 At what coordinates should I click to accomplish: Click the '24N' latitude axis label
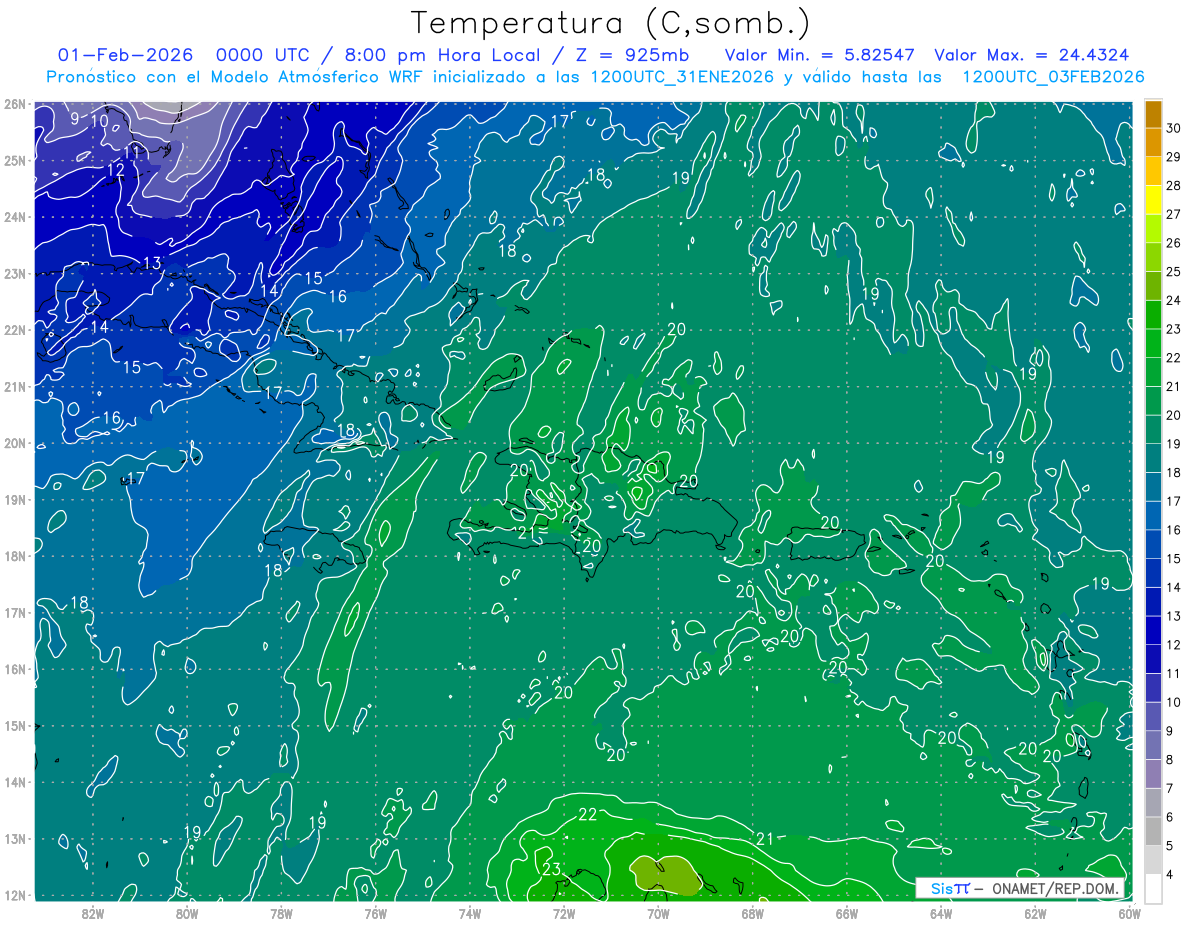(x=14, y=216)
